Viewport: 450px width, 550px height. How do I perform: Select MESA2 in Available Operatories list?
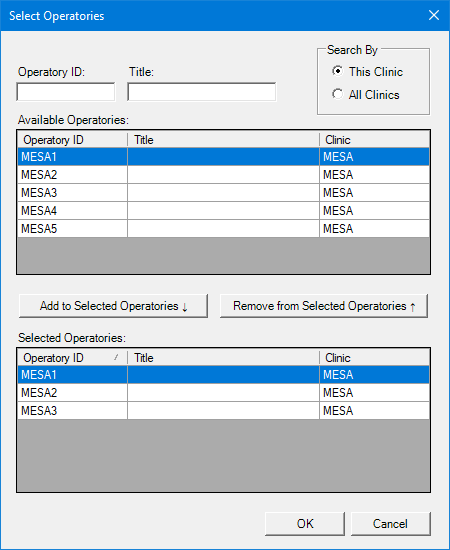[223, 175]
